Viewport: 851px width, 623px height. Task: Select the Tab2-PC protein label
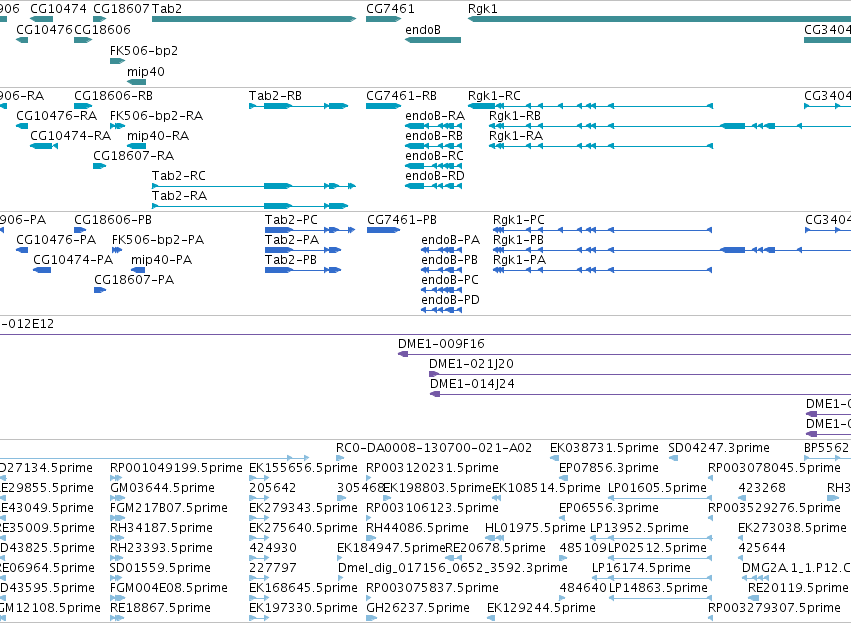coord(291,220)
